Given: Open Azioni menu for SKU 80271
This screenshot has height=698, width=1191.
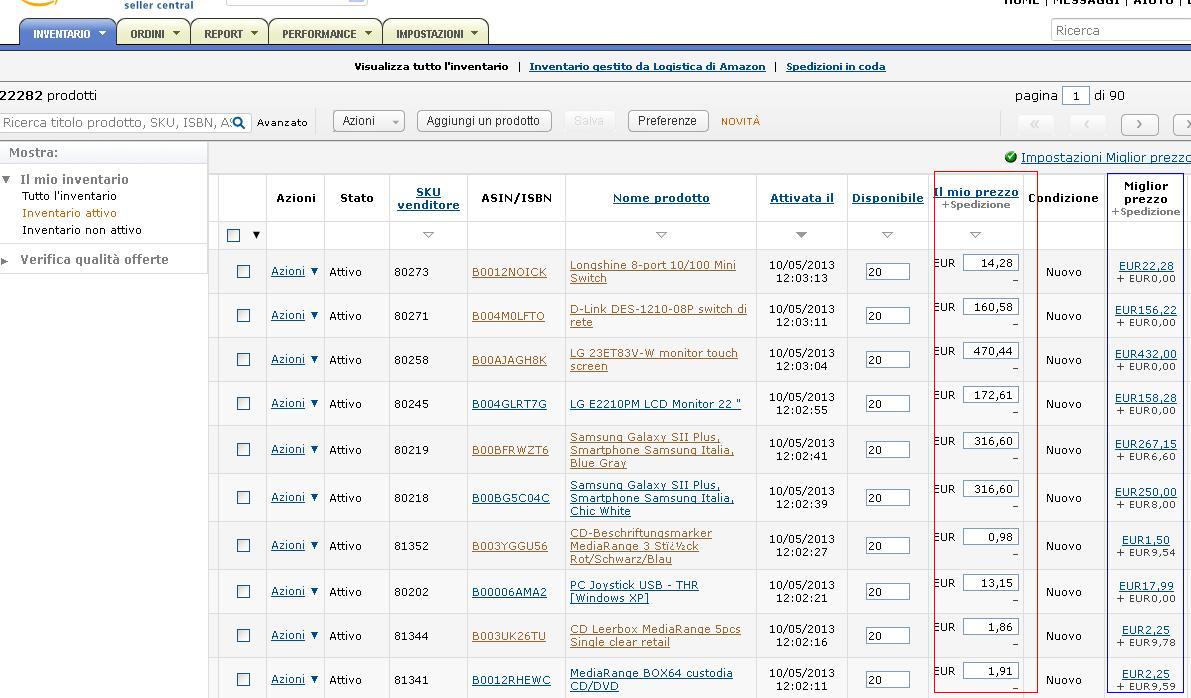Looking at the screenshot, I should 295,315.
